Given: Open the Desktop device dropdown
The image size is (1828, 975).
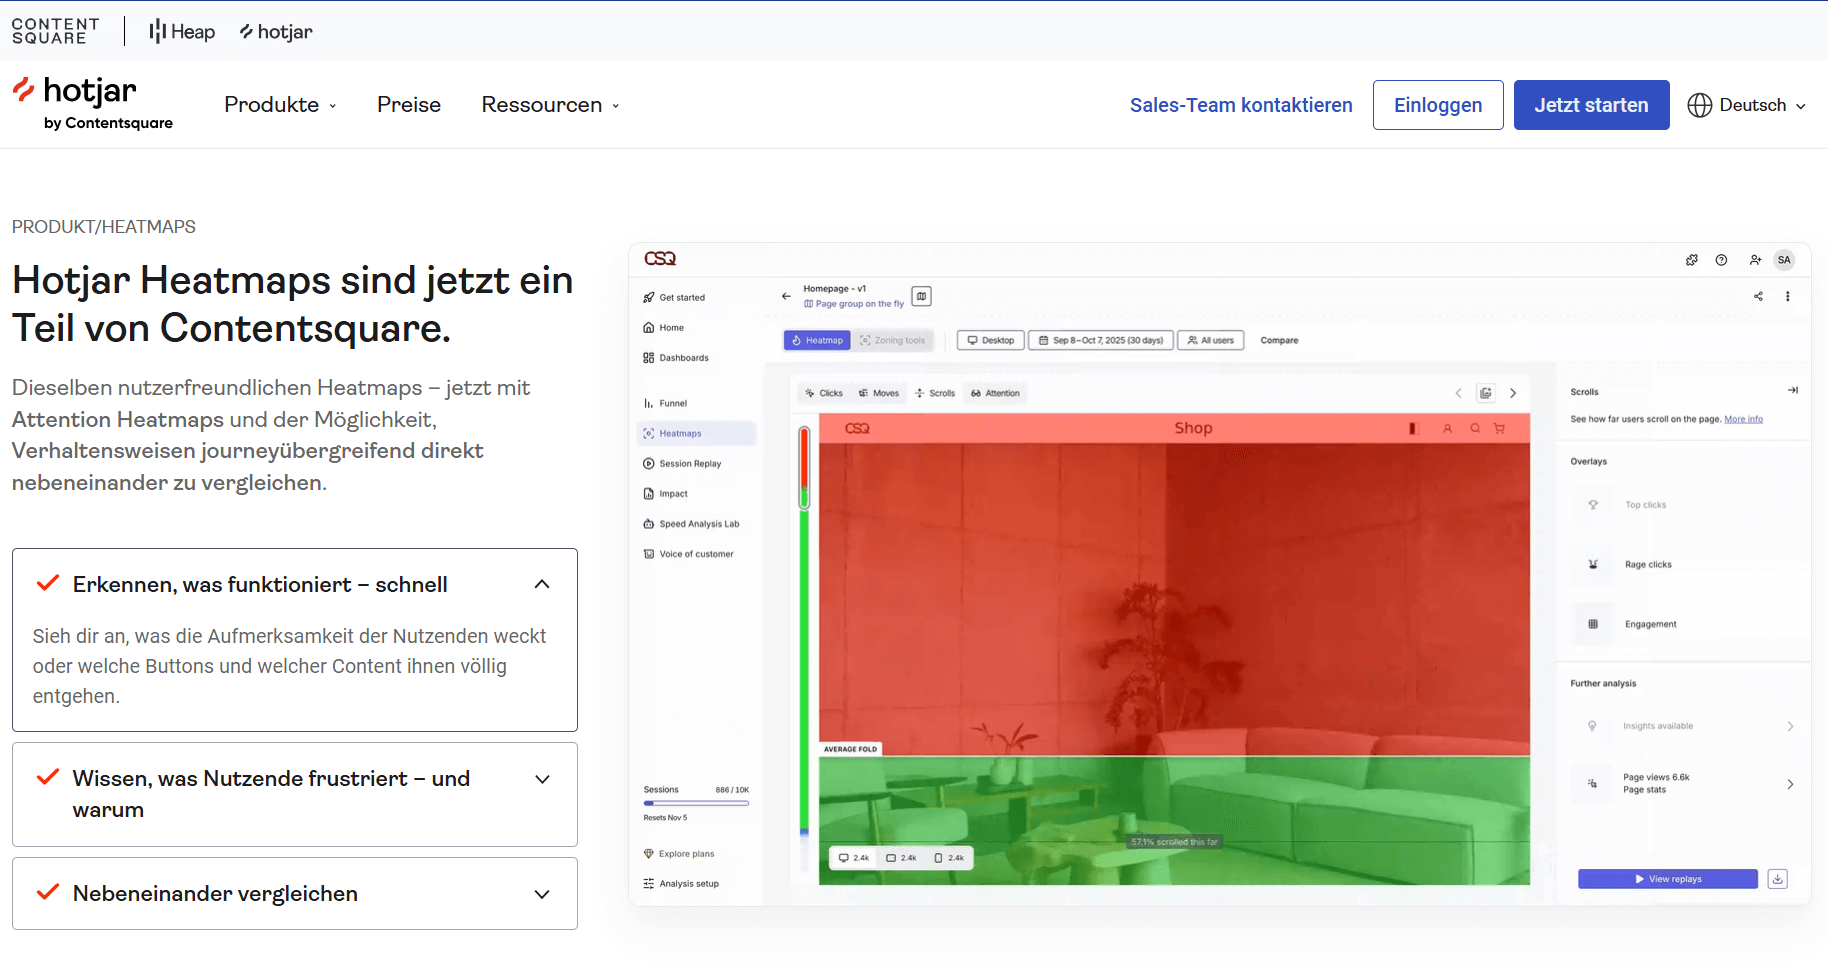Looking at the screenshot, I should click(x=990, y=340).
